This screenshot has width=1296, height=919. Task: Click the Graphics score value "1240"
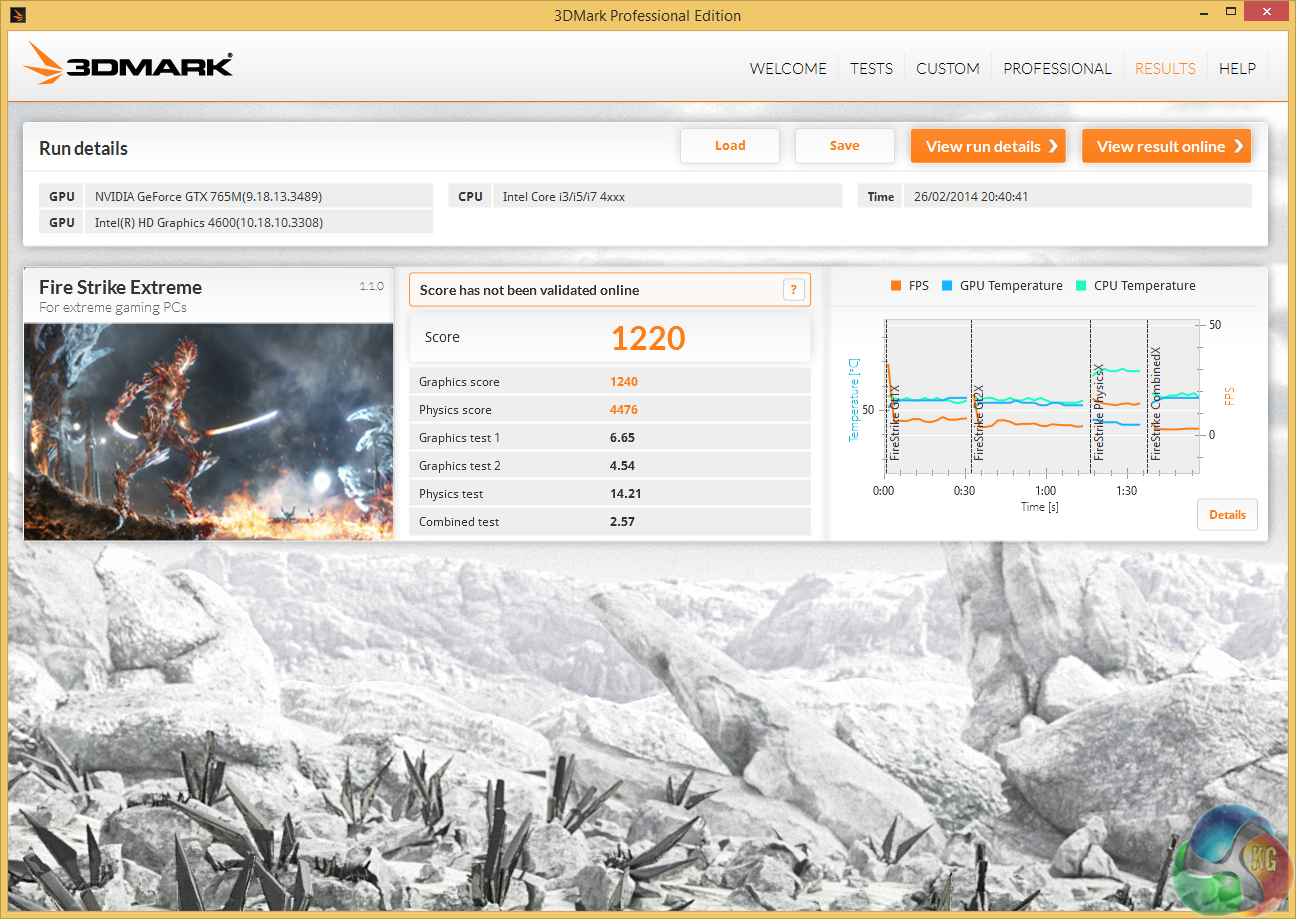coord(624,382)
